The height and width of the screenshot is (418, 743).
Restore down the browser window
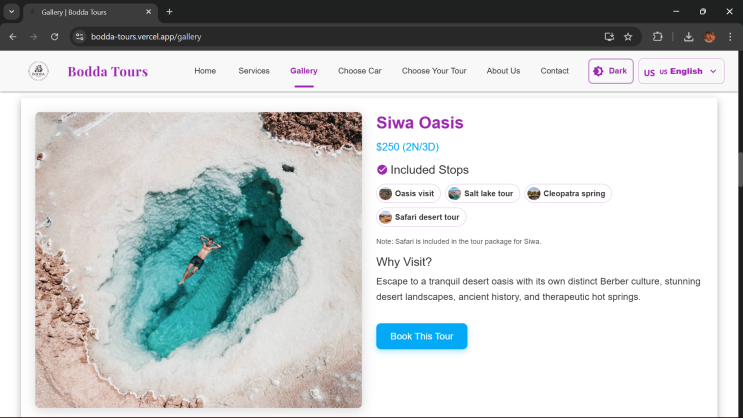pyautogui.click(x=703, y=12)
